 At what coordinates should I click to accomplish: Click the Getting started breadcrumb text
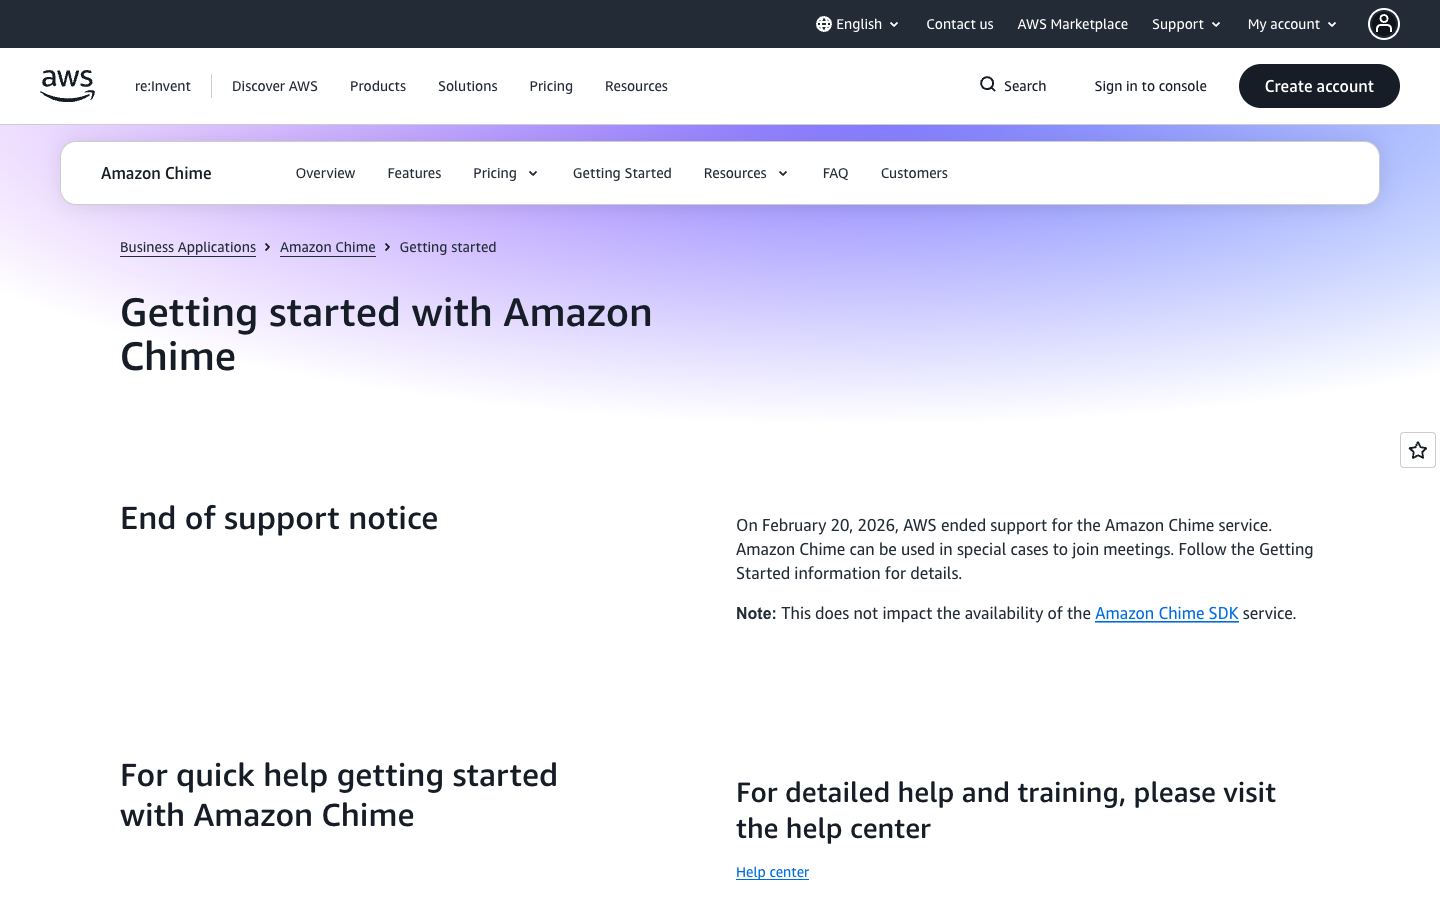pos(448,247)
